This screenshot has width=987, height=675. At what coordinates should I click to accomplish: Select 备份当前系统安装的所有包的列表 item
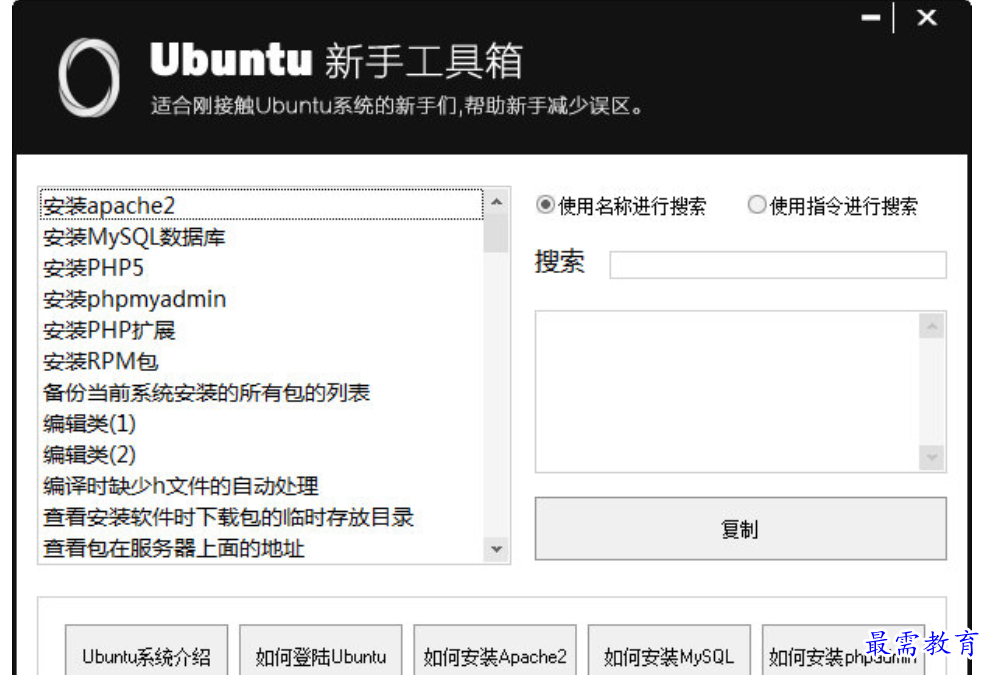point(261,392)
